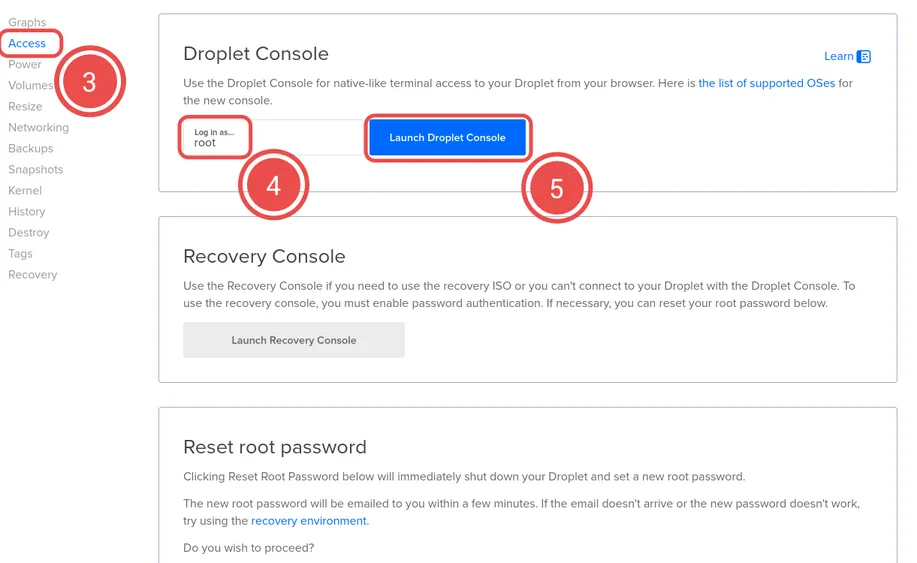The height and width of the screenshot is (563, 917).
Task: Navigate to Networking in sidebar
Action: [38, 127]
